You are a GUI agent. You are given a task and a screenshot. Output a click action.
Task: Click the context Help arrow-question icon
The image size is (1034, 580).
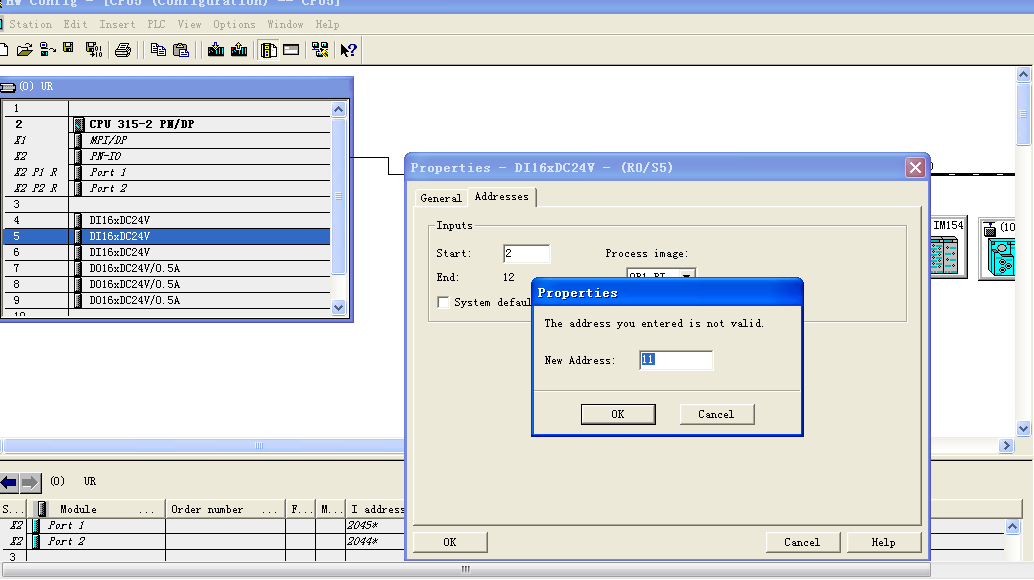(348, 50)
